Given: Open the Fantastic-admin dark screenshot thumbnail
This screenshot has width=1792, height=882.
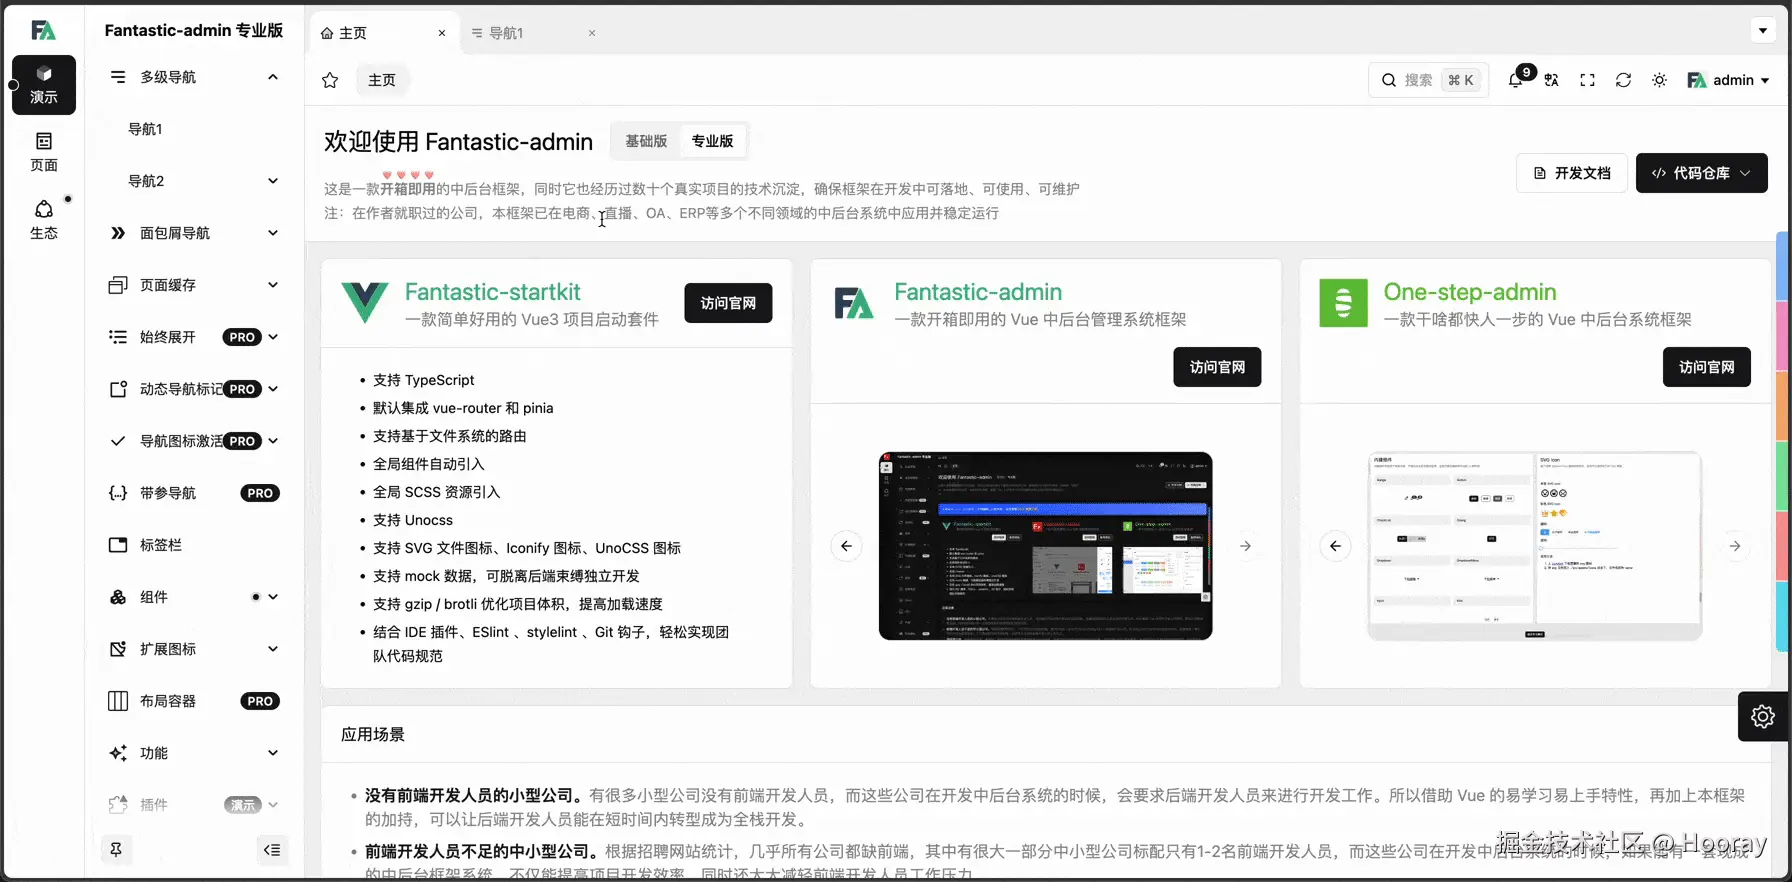Looking at the screenshot, I should click(1045, 546).
